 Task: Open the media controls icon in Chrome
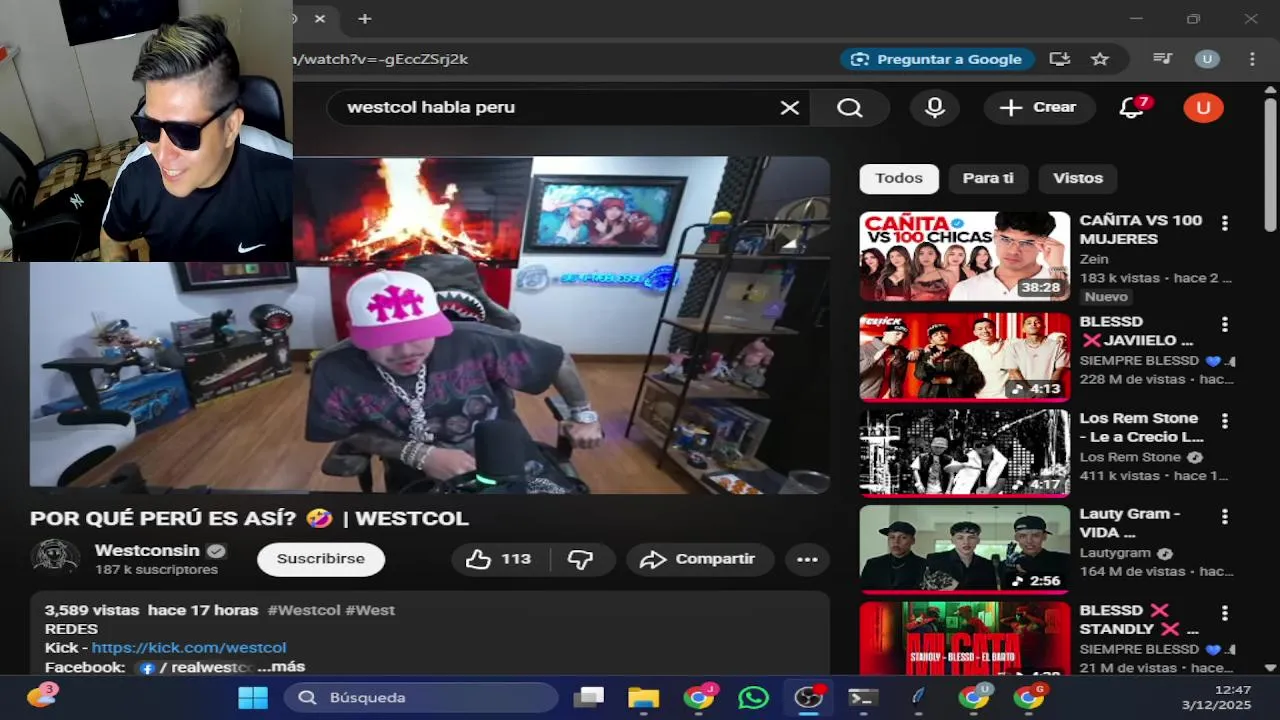point(1162,59)
